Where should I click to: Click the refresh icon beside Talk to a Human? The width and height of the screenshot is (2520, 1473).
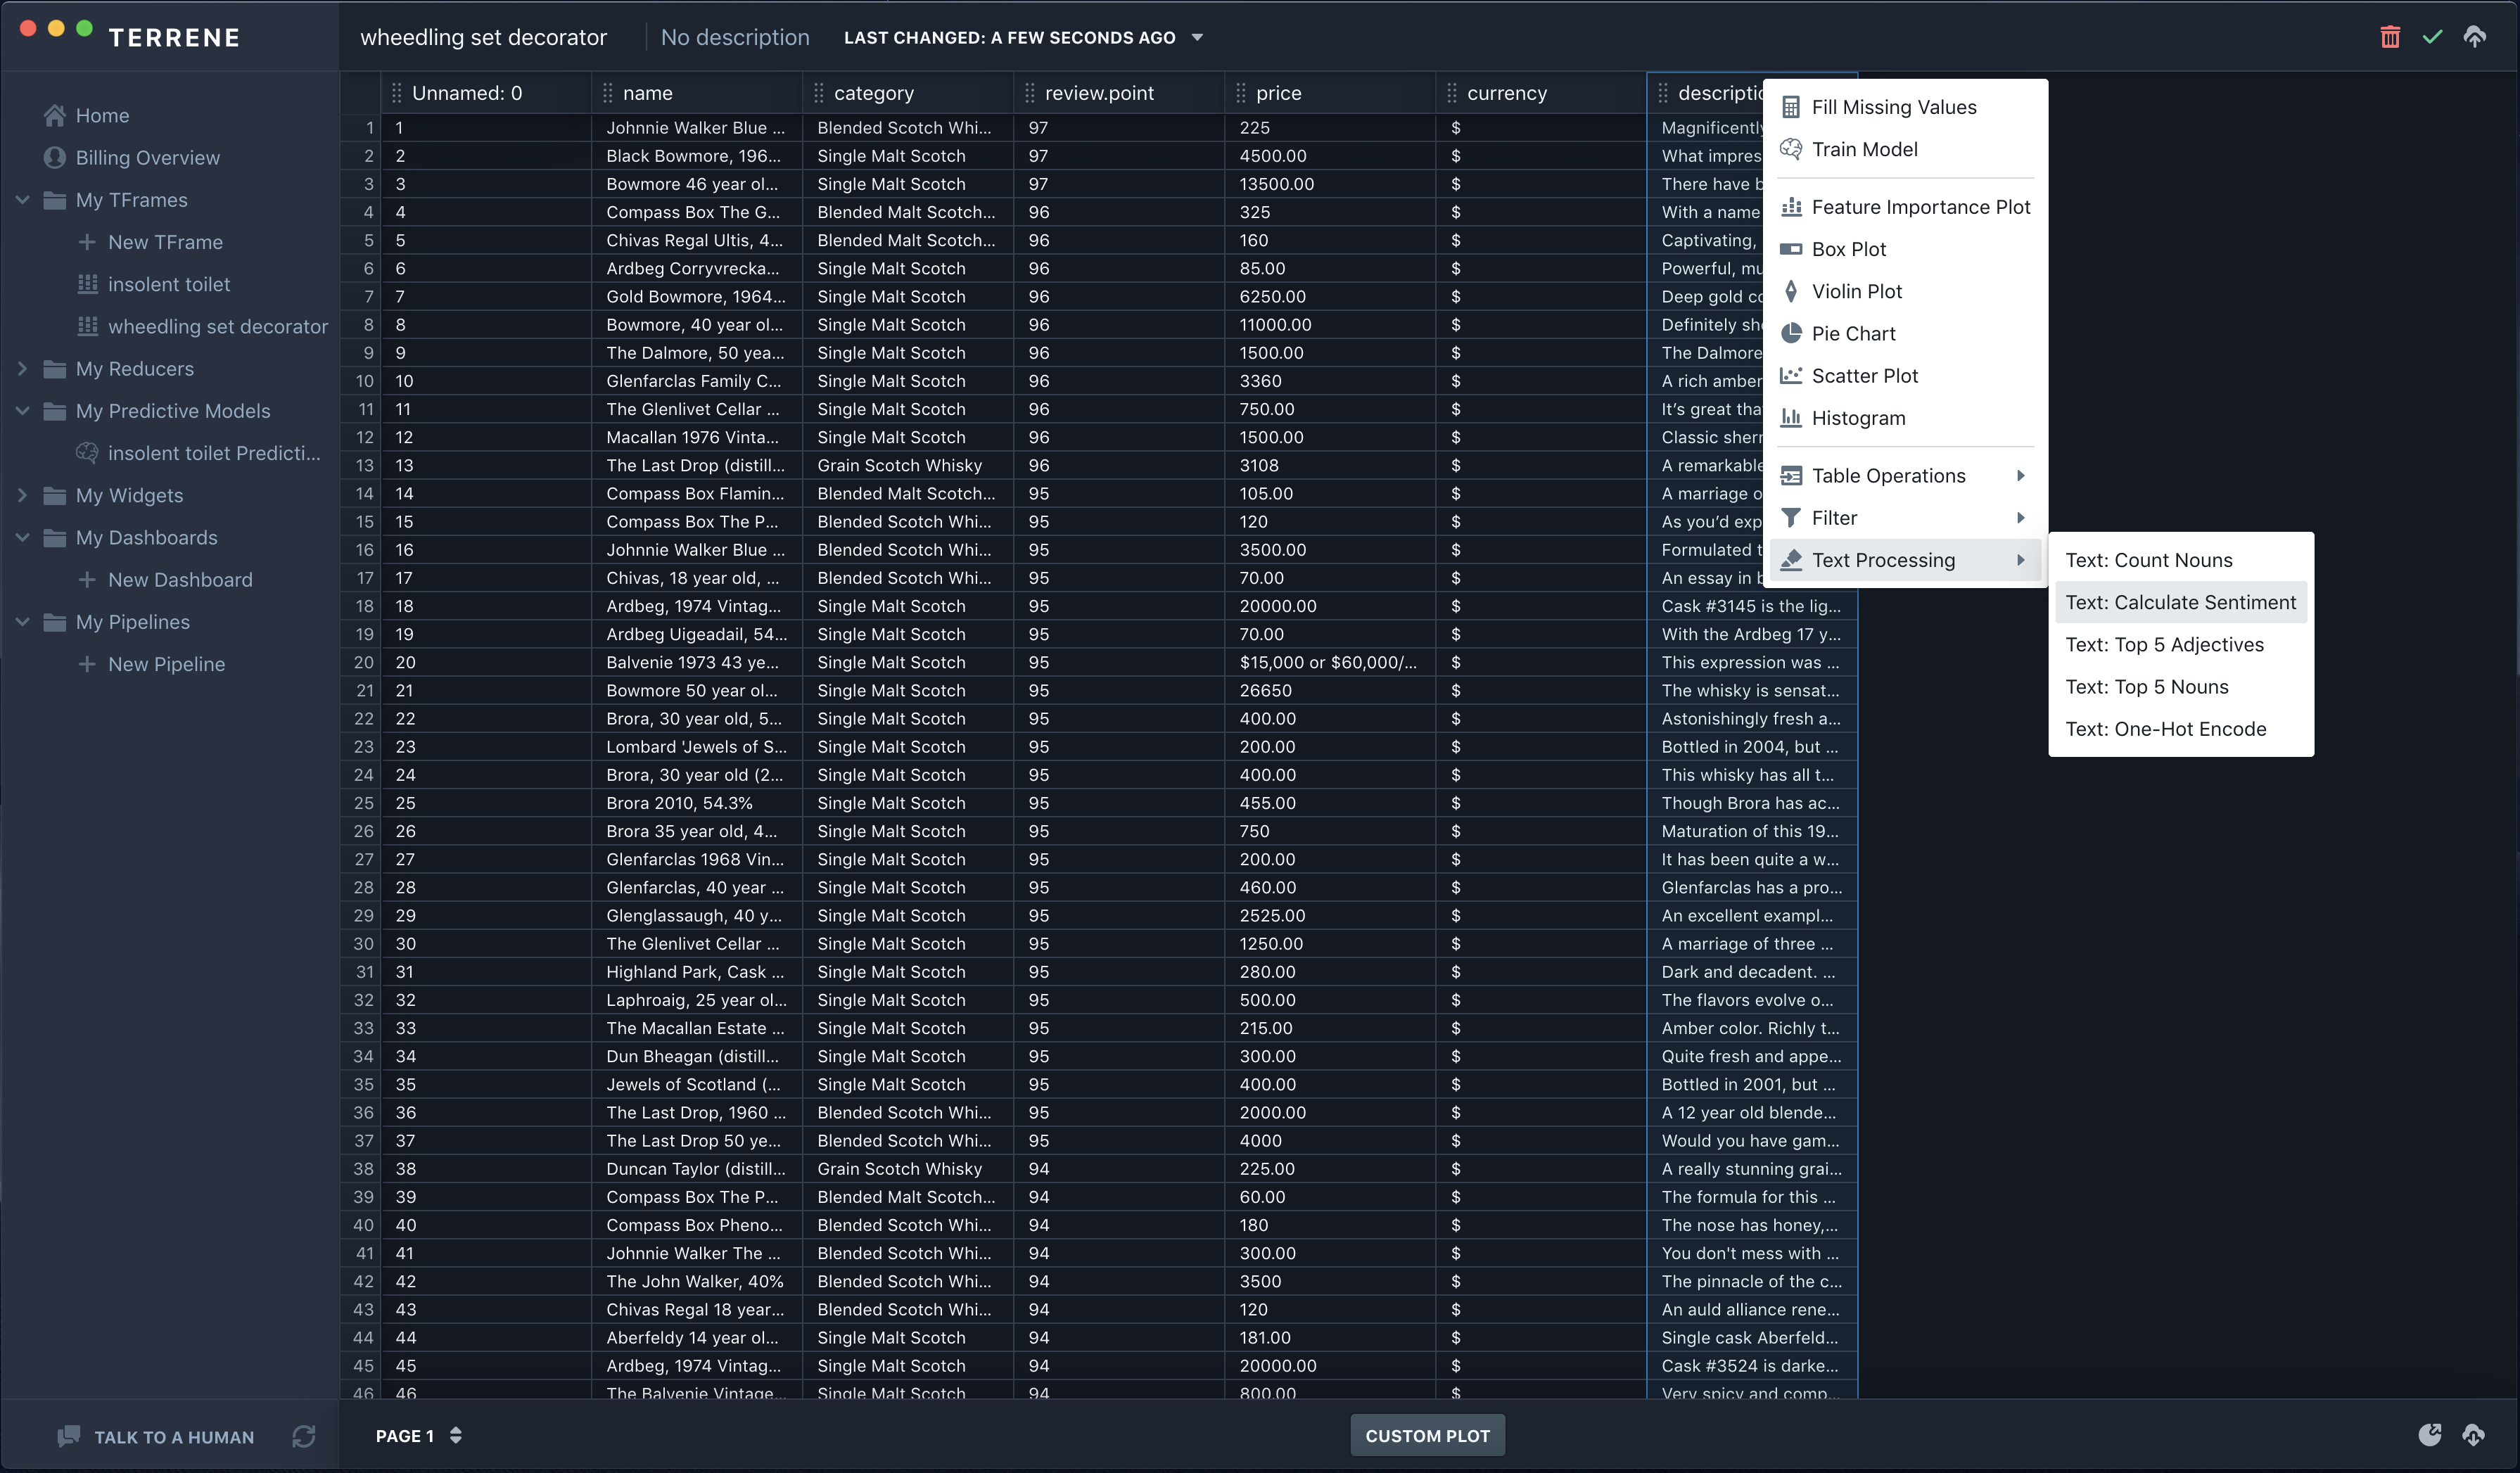pos(304,1436)
